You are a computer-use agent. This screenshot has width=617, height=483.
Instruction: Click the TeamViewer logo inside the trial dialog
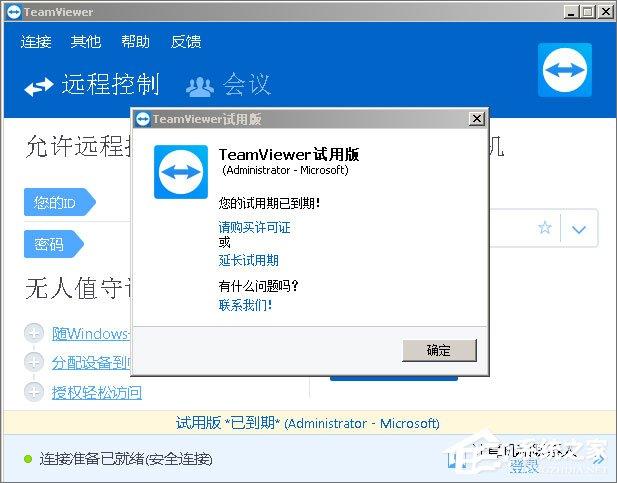pos(181,172)
